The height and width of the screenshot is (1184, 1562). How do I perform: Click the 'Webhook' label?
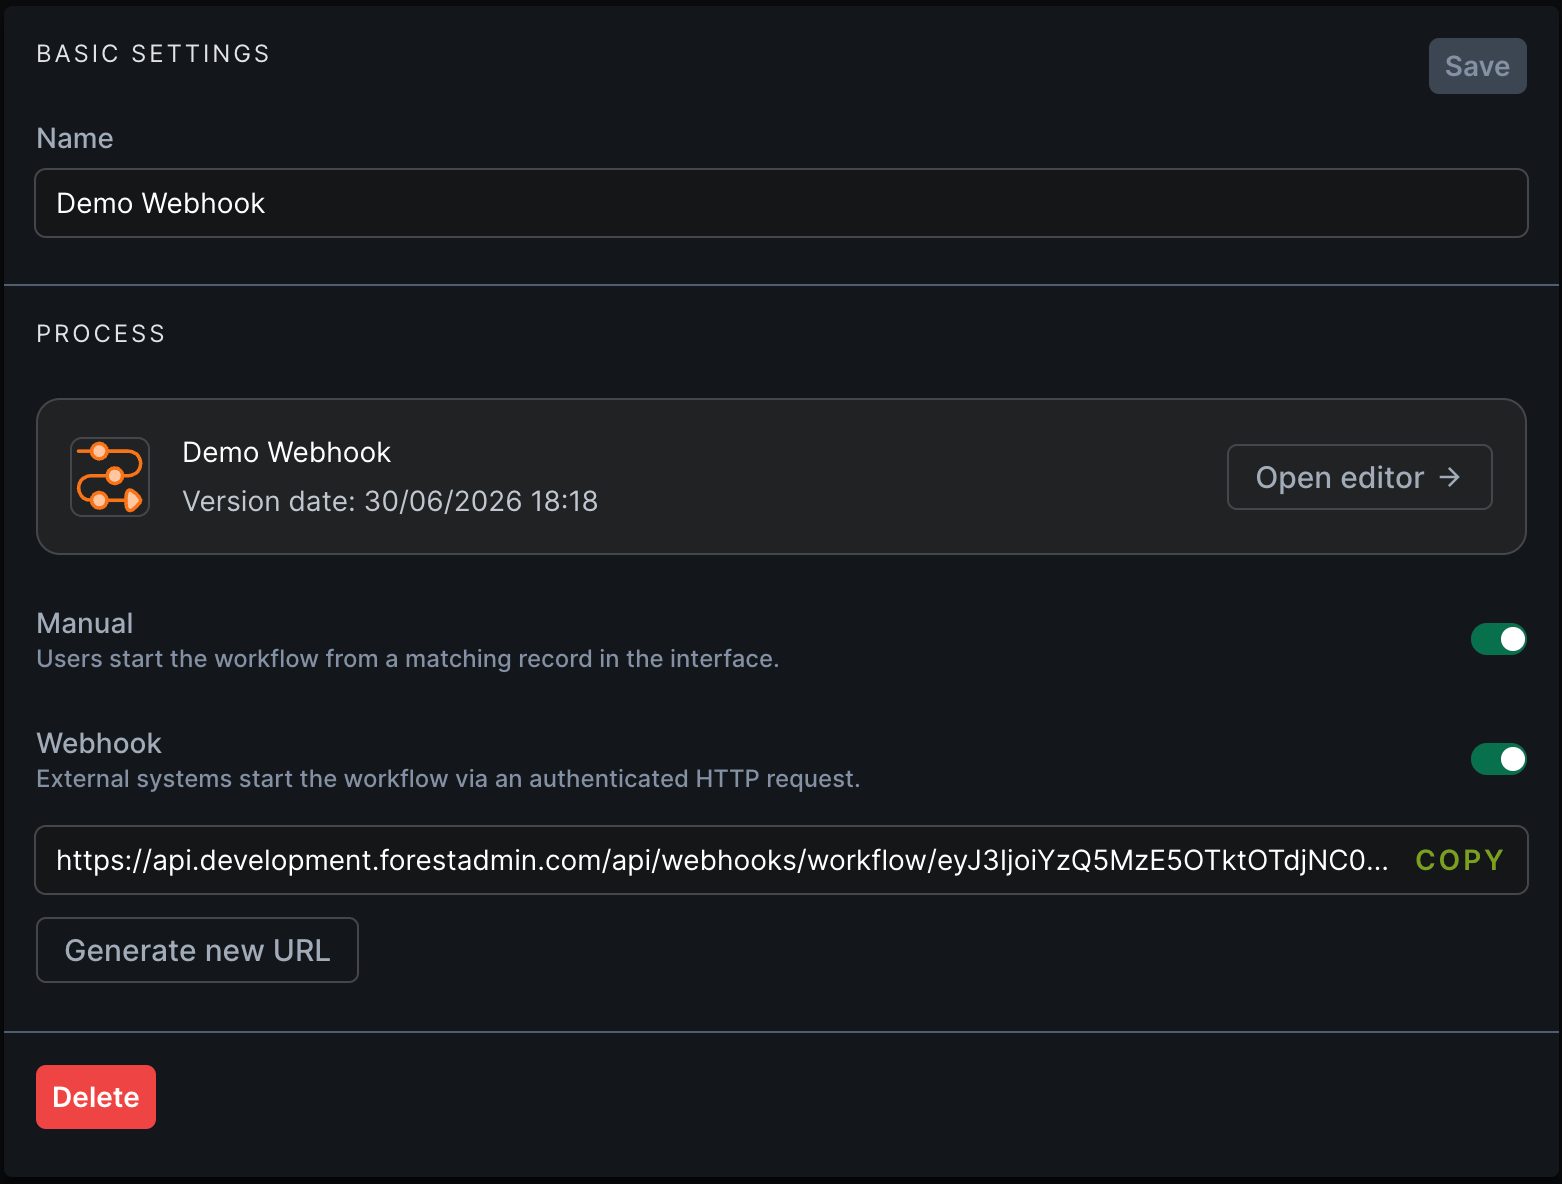pyautogui.click(x=99, y=743)
